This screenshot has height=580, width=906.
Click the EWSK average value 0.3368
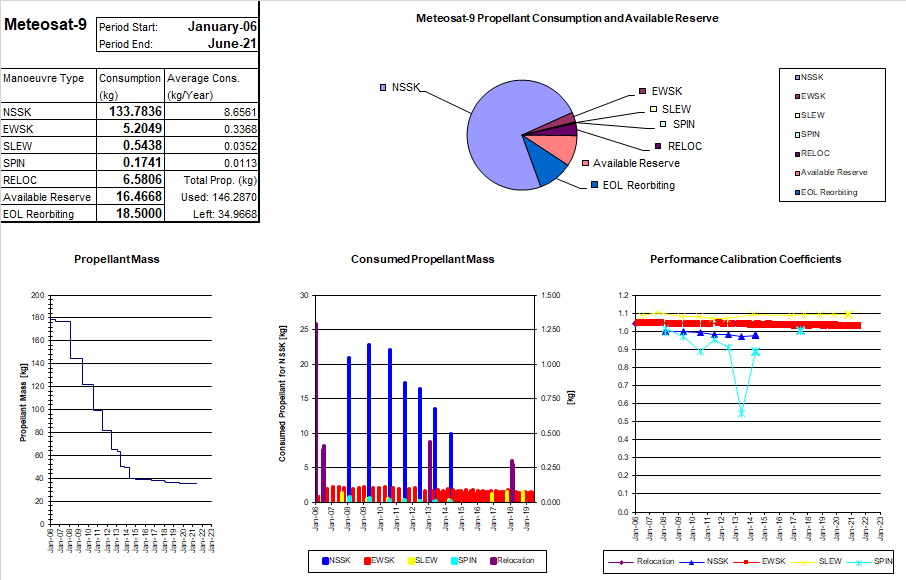point(240,129)
